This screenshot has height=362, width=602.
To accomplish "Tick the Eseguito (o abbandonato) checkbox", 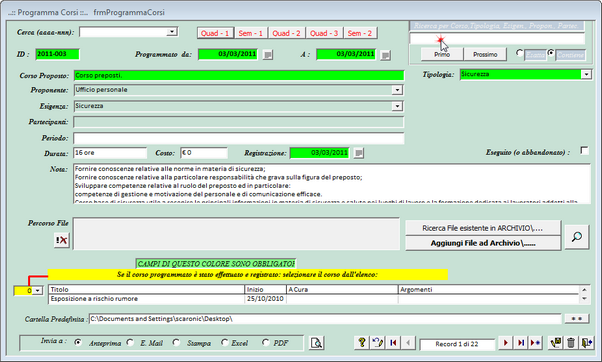I will (585, 150).
